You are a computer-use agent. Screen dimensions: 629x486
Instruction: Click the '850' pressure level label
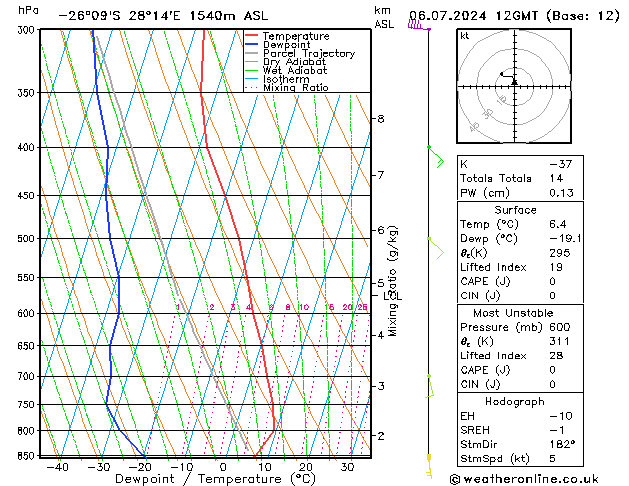[28, 456]
